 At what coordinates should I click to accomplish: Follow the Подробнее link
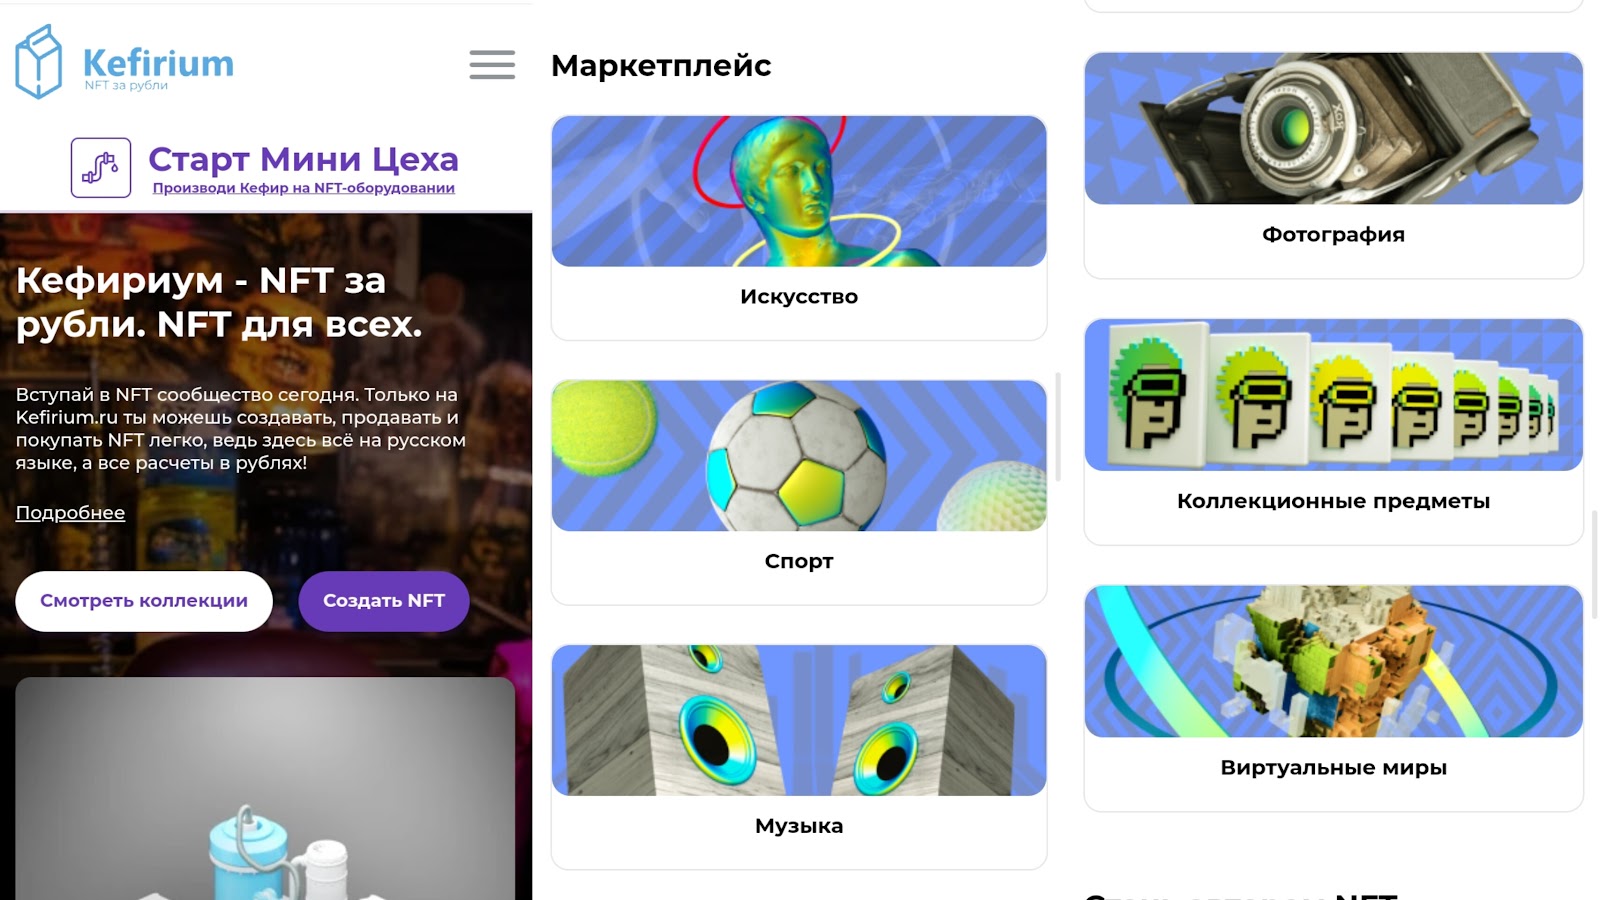tap(70, 513)
